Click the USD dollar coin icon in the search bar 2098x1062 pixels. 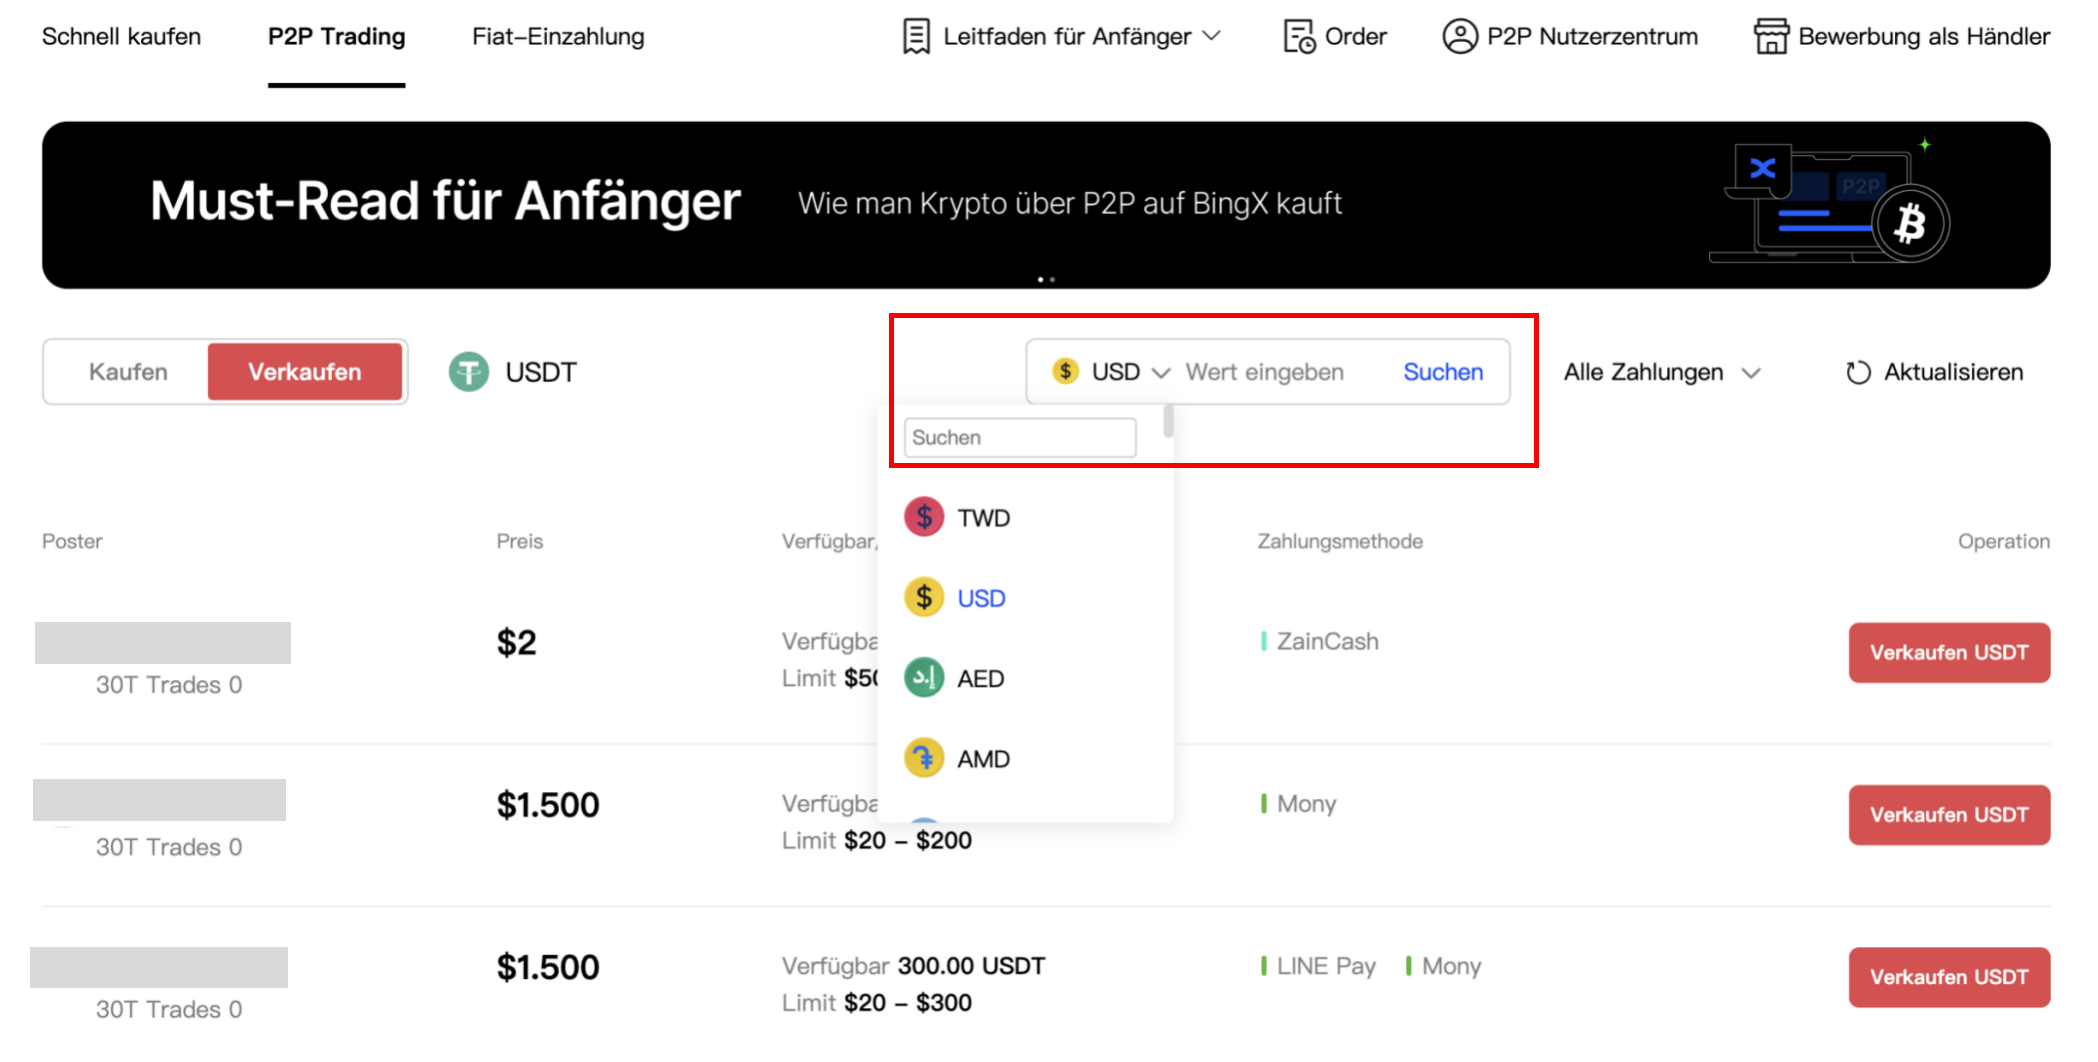(x=1066, y=371)
